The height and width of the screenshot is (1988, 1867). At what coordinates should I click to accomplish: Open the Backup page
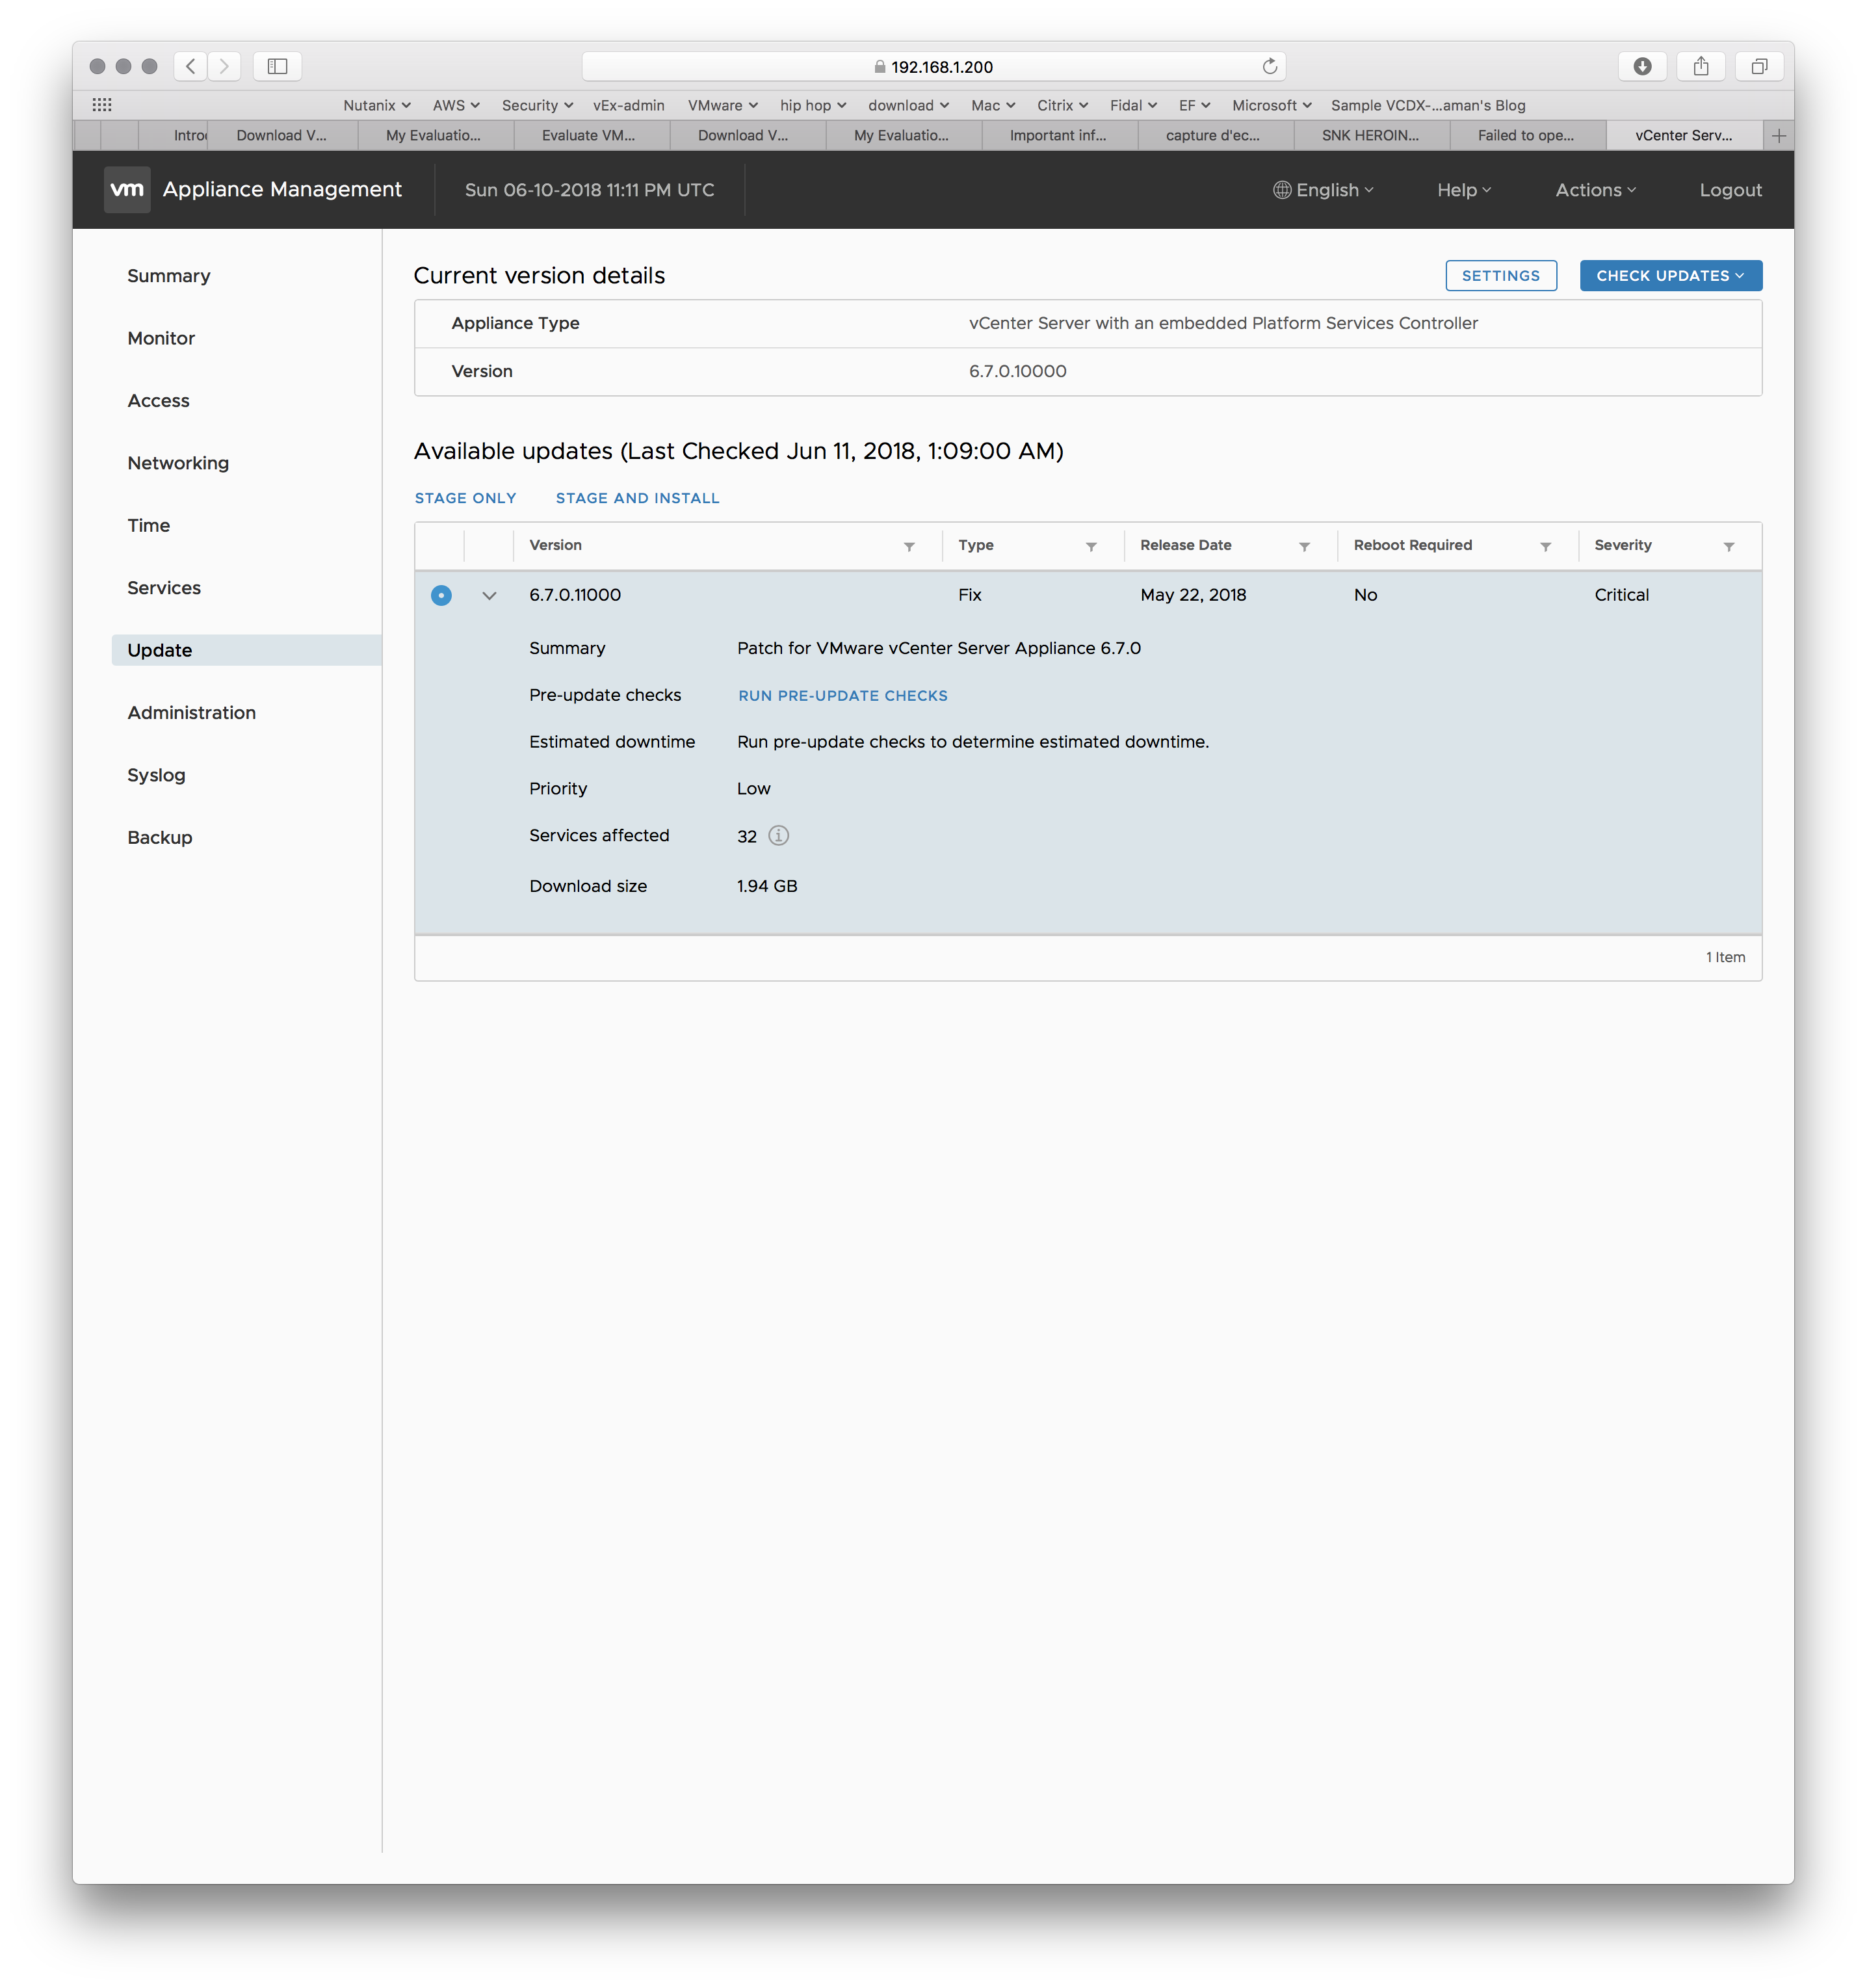(x=159, y=838)
